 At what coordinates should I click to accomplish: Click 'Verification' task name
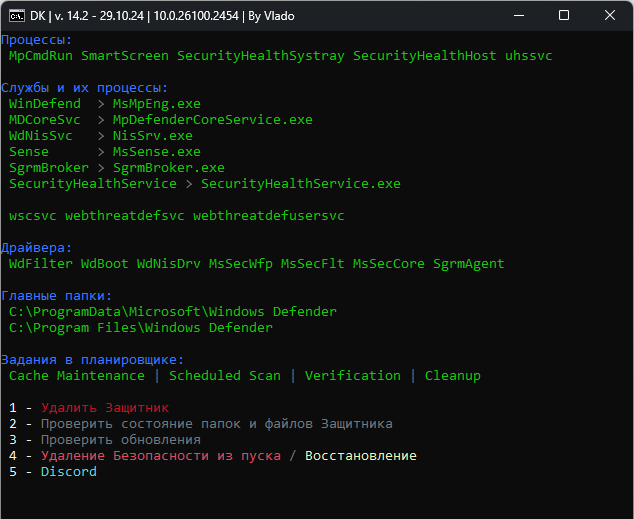pos(353,376)
